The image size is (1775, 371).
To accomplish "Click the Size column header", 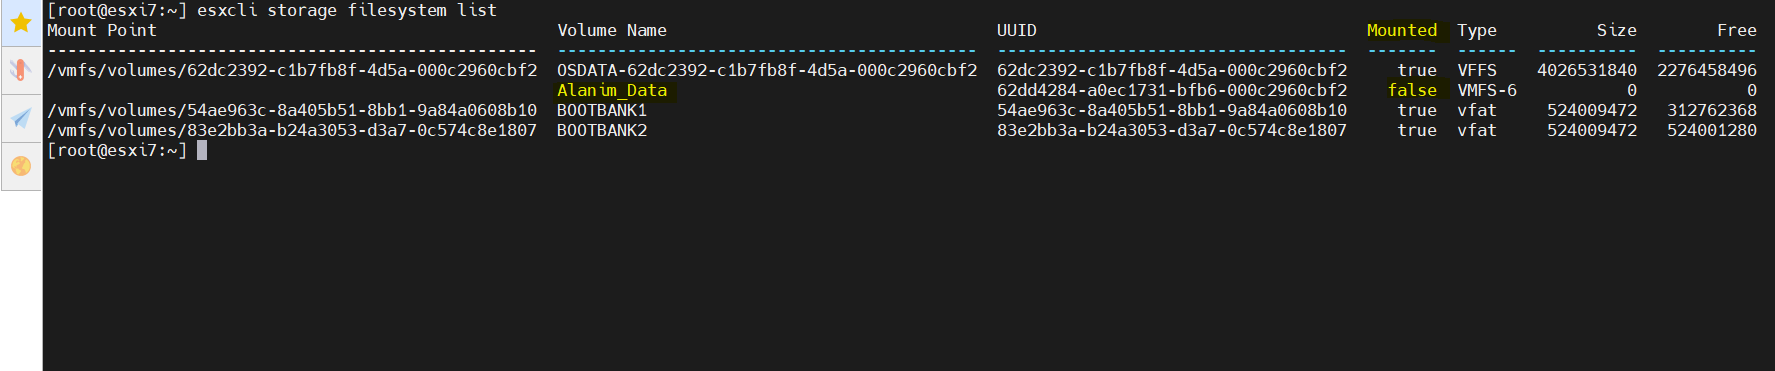I will pyautogui.click(x=1617, y=30).
